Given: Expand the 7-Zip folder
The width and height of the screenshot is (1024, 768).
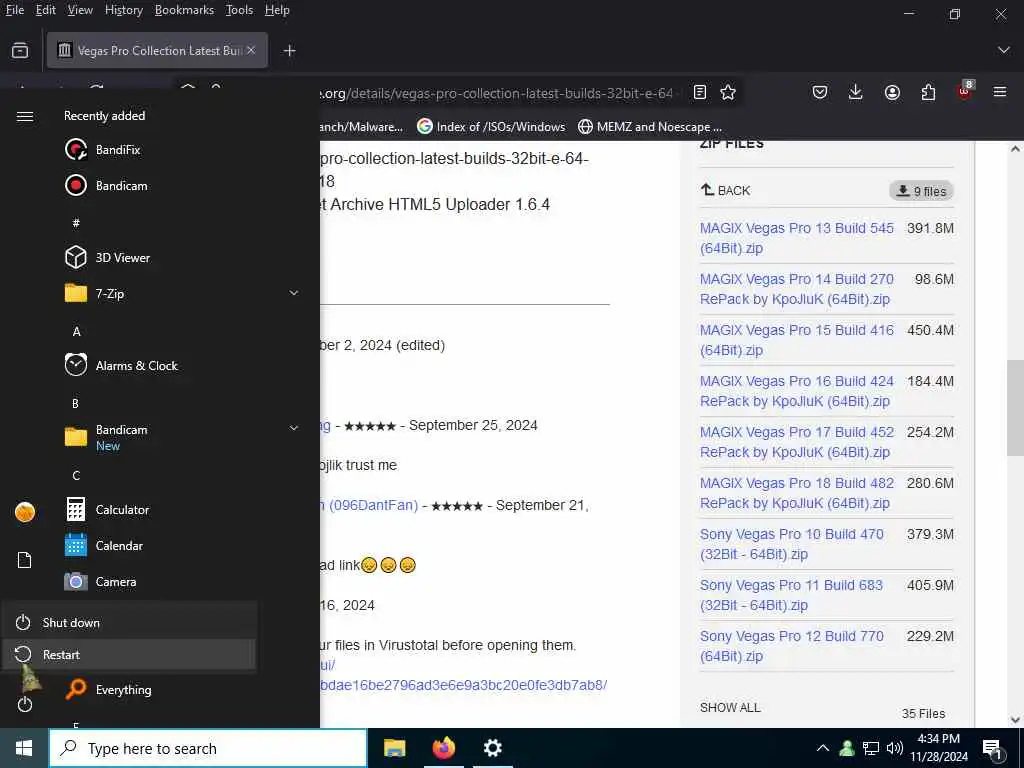Looking at the screenshot, I should click(x=294, y=293).
